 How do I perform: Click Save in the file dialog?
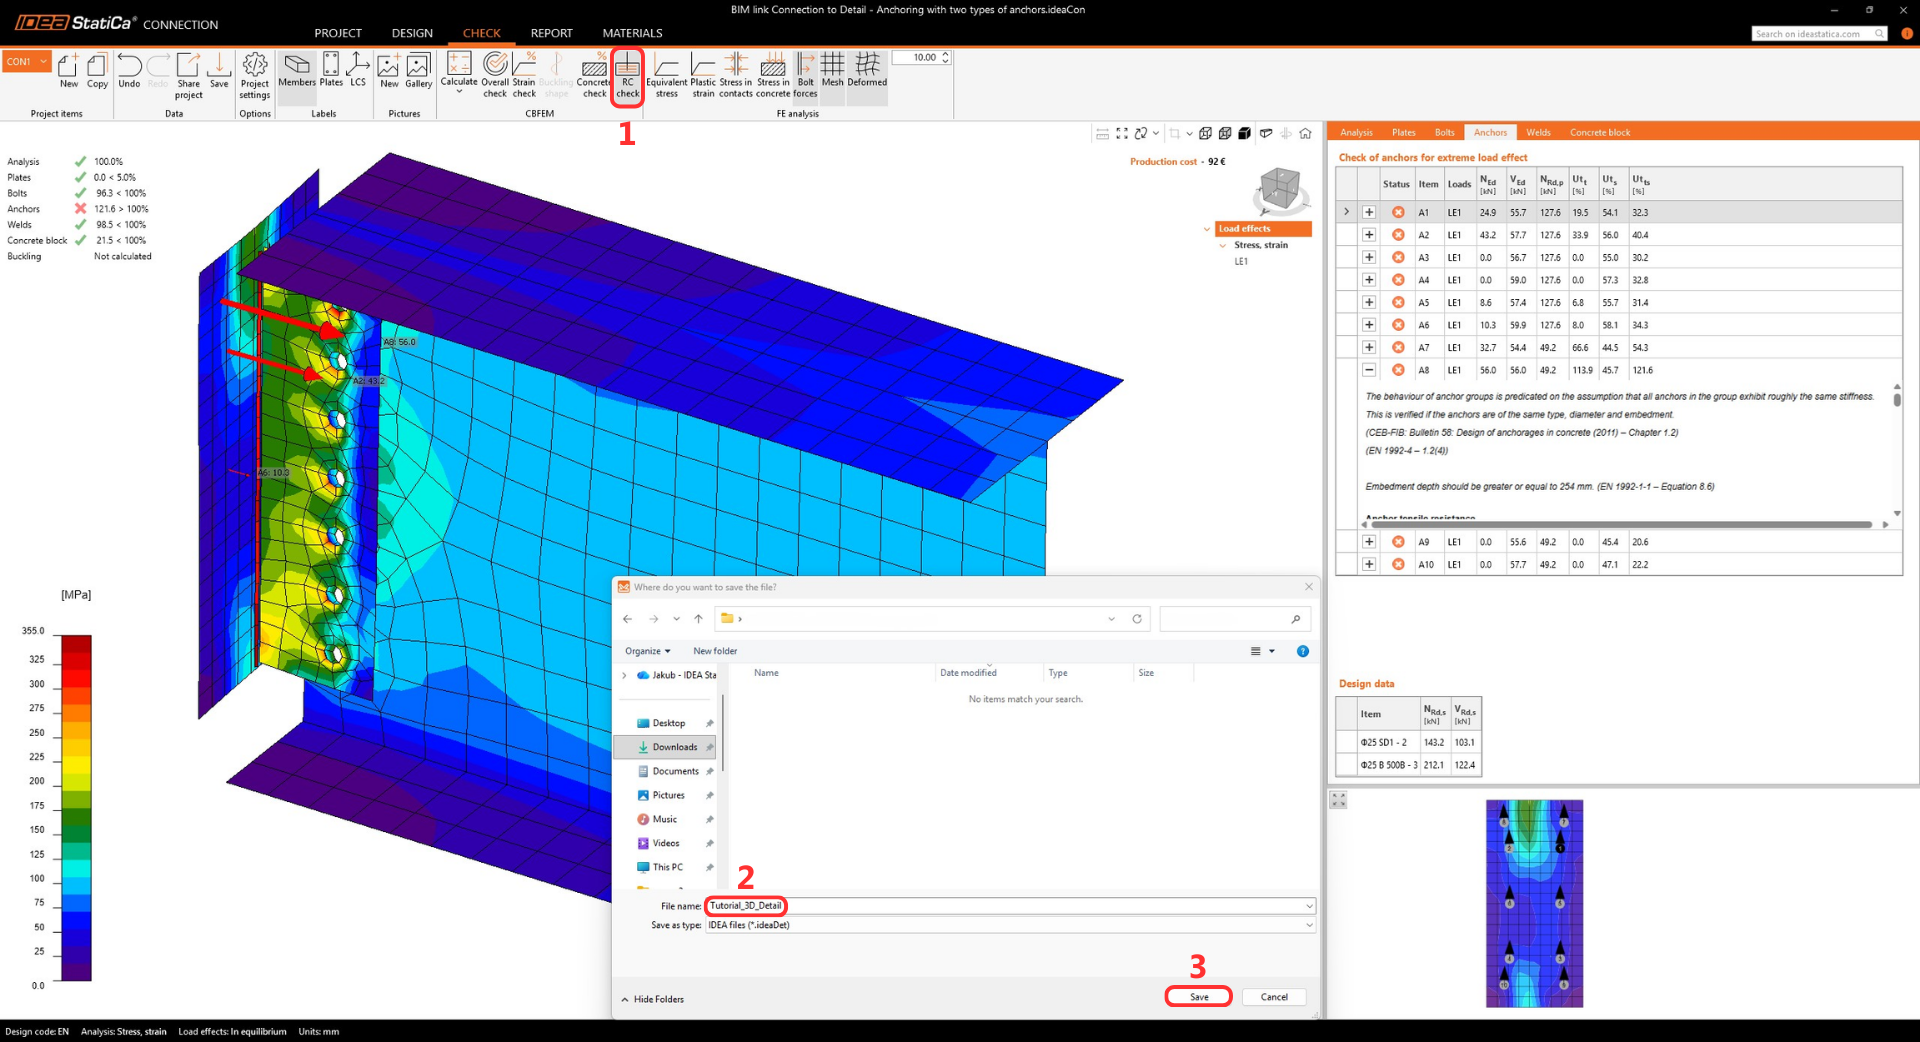click(x=1198, y=997)
